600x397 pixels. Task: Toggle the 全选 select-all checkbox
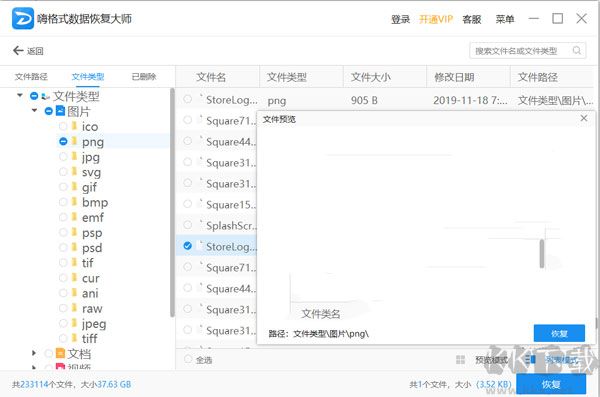pyautogui.click(x=188, y=359)
